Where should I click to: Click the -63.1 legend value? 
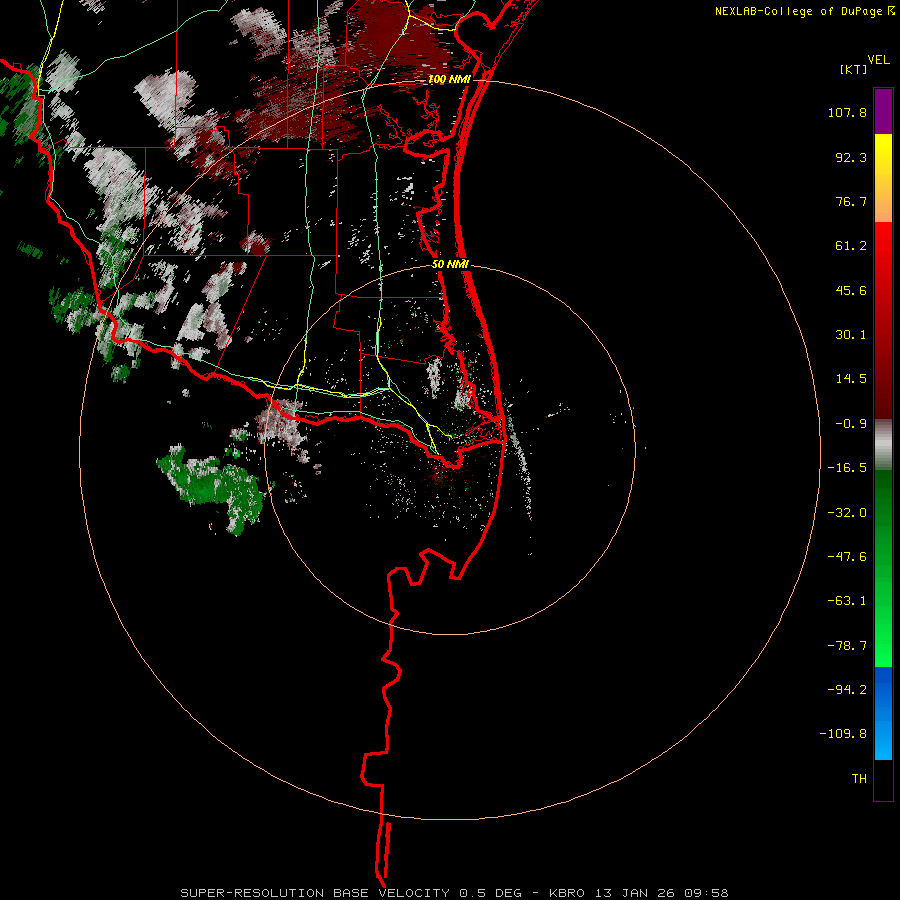coord(847,601)
